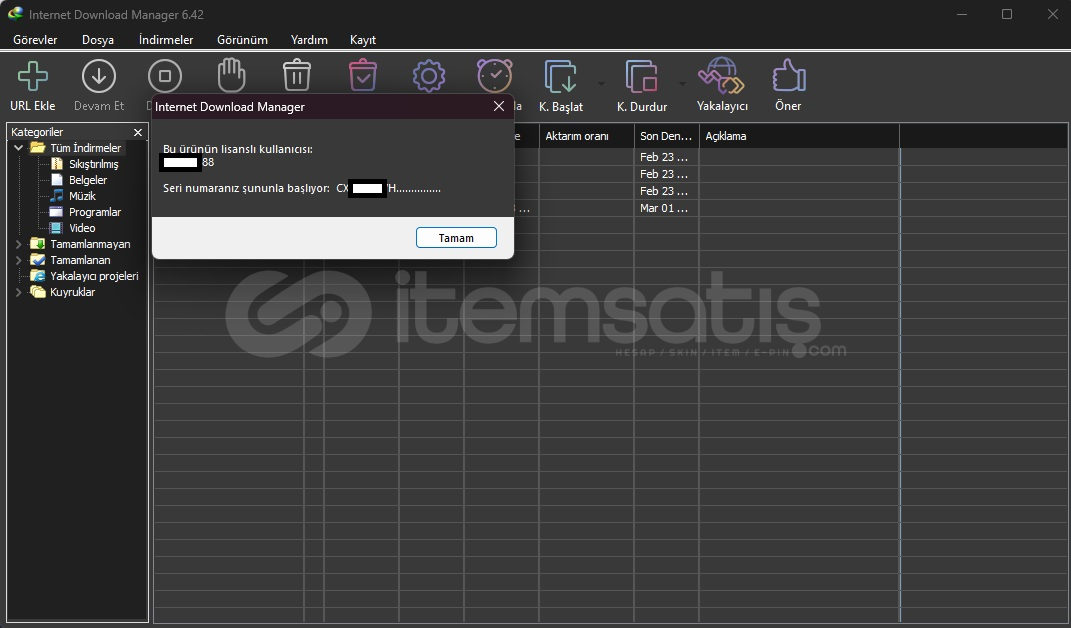Open the scheduler alarm clock icon
This screenshot has height=628, width=1071.
point(495,75)
